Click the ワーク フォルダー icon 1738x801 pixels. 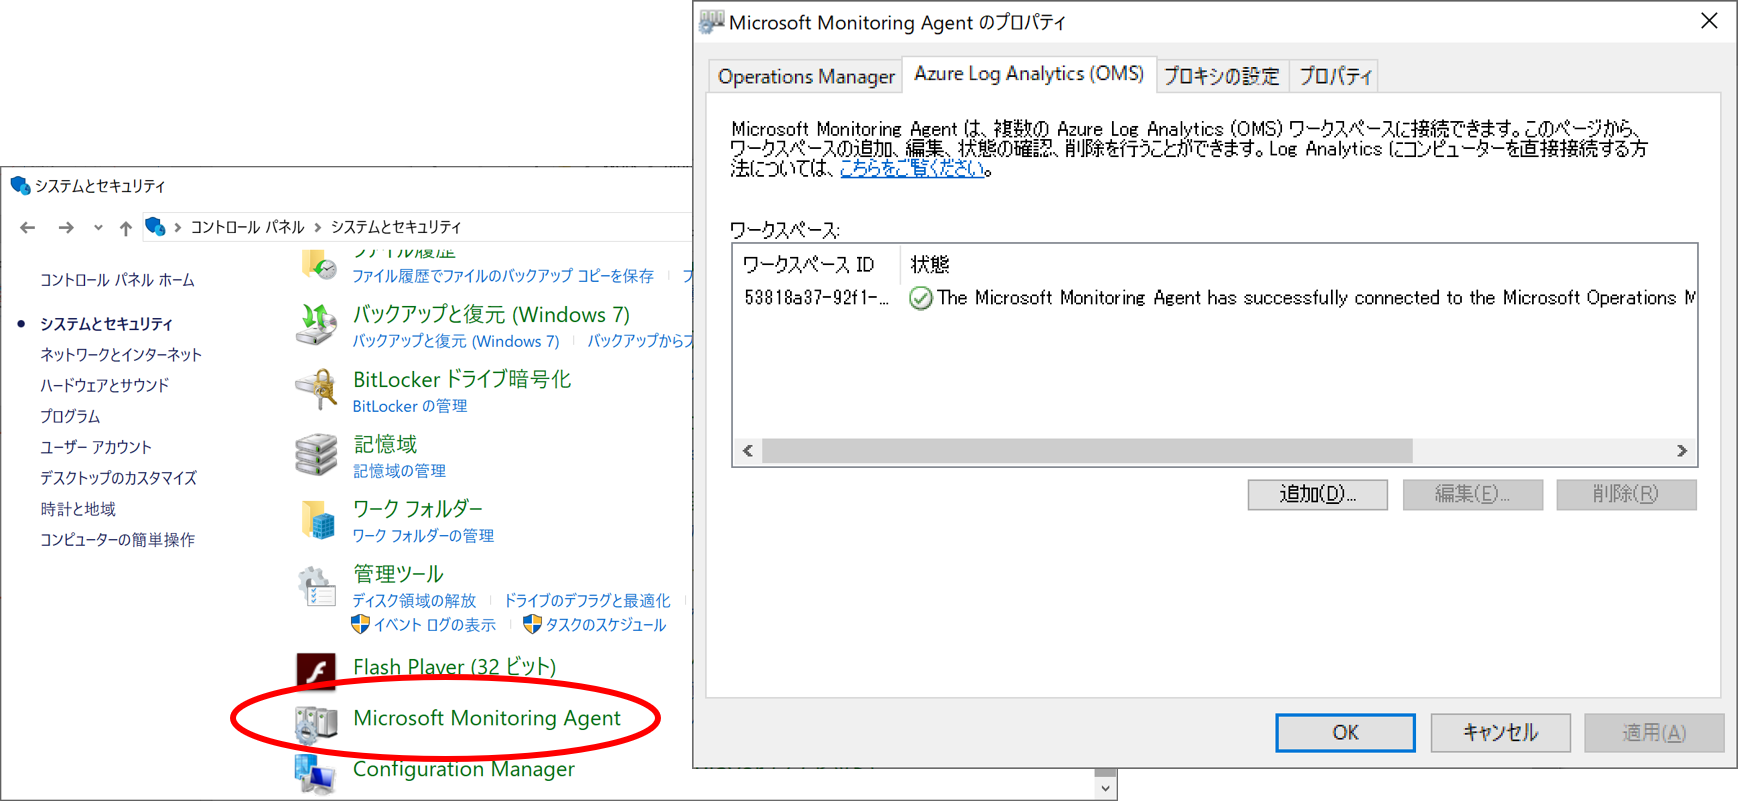(317, 521)
